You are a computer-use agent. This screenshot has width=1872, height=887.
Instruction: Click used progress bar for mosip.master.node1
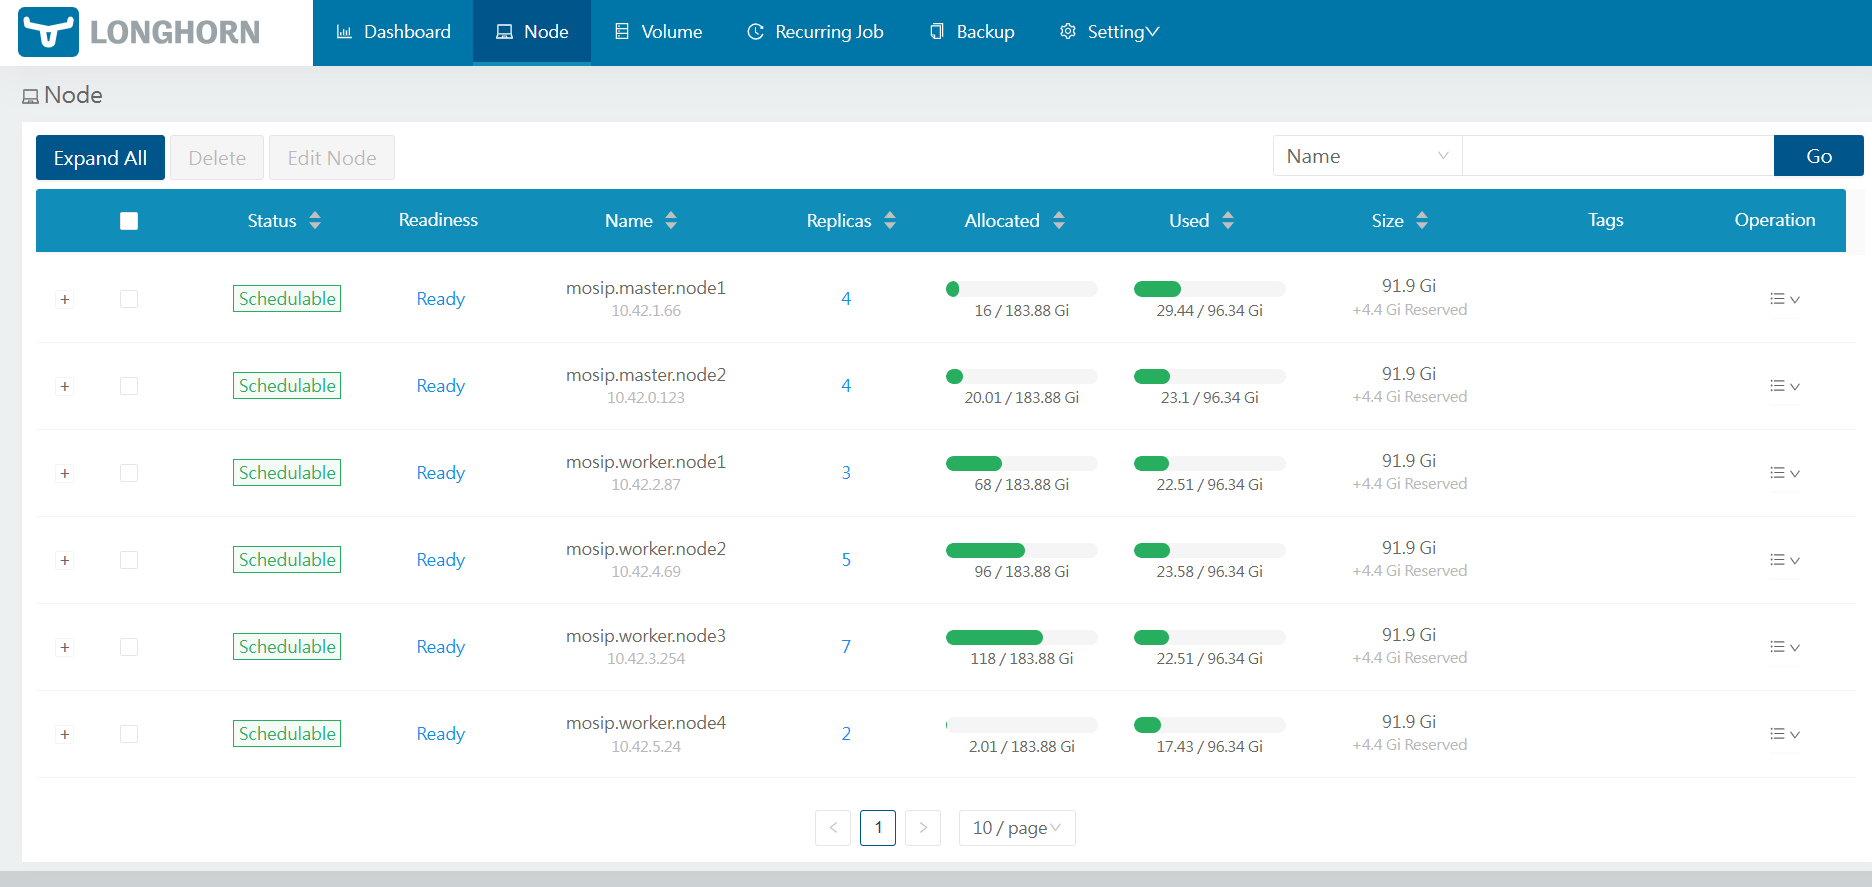[1210, 289]
